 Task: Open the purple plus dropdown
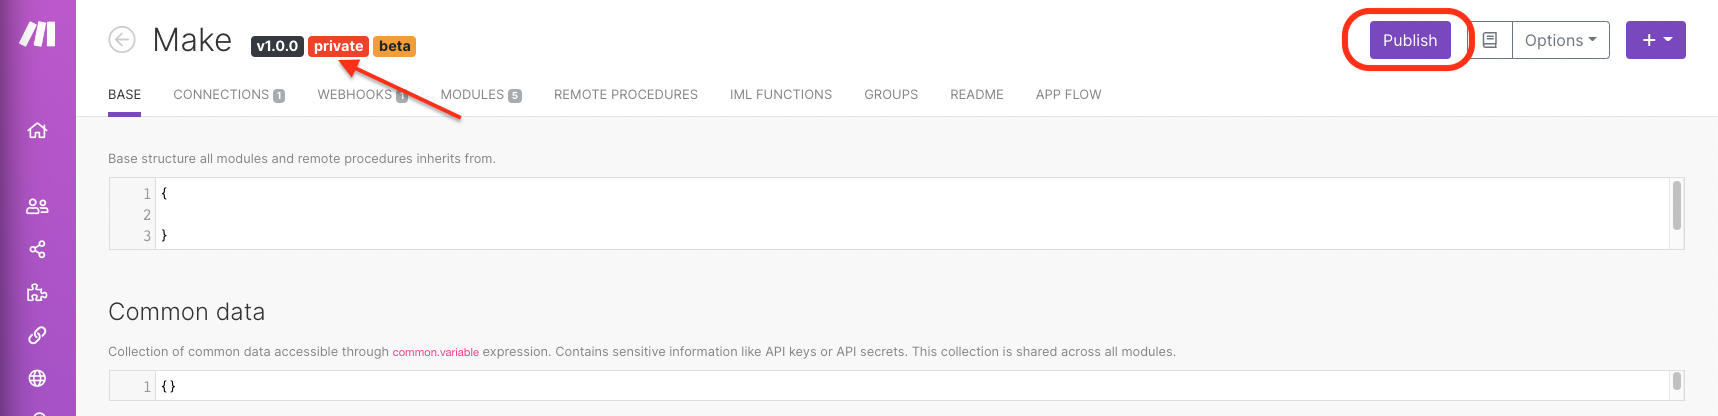point(1655,40)
